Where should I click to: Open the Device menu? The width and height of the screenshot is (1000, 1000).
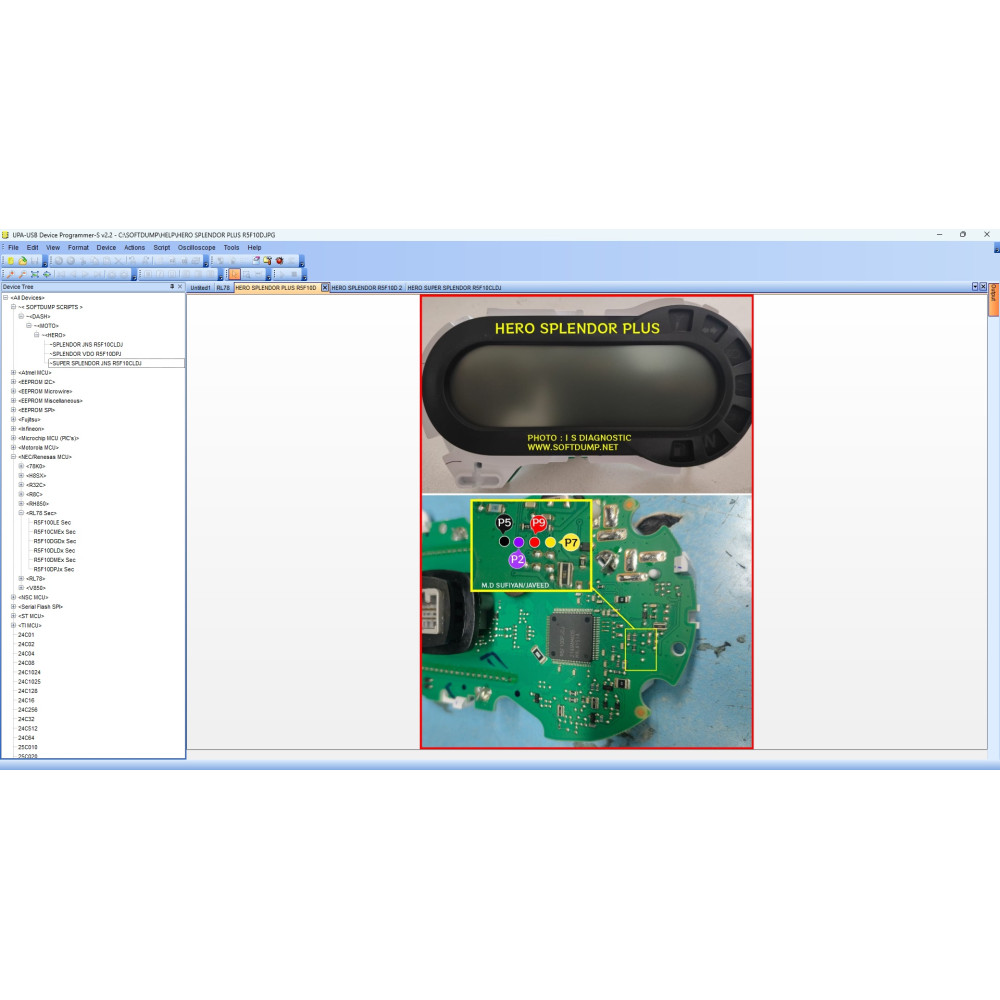coord(107,247)
